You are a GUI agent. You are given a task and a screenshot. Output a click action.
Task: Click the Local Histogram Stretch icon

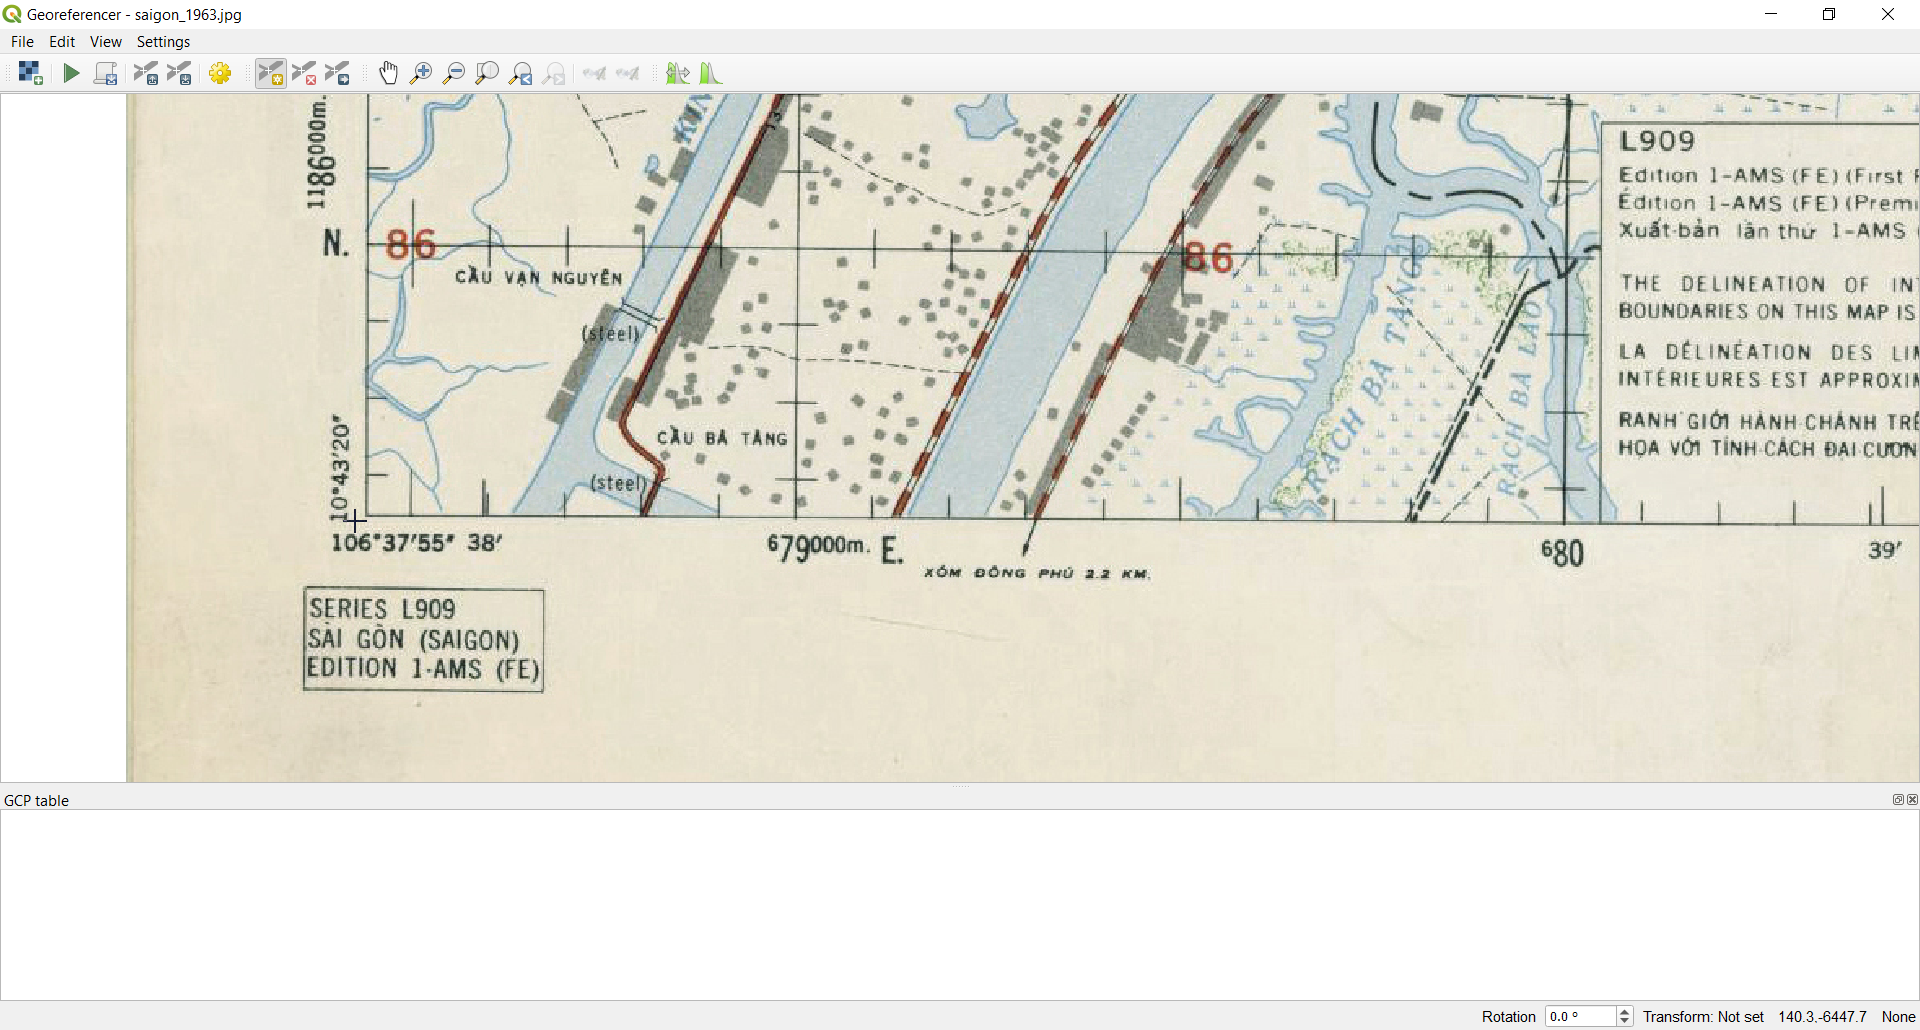tap(710, 73)
